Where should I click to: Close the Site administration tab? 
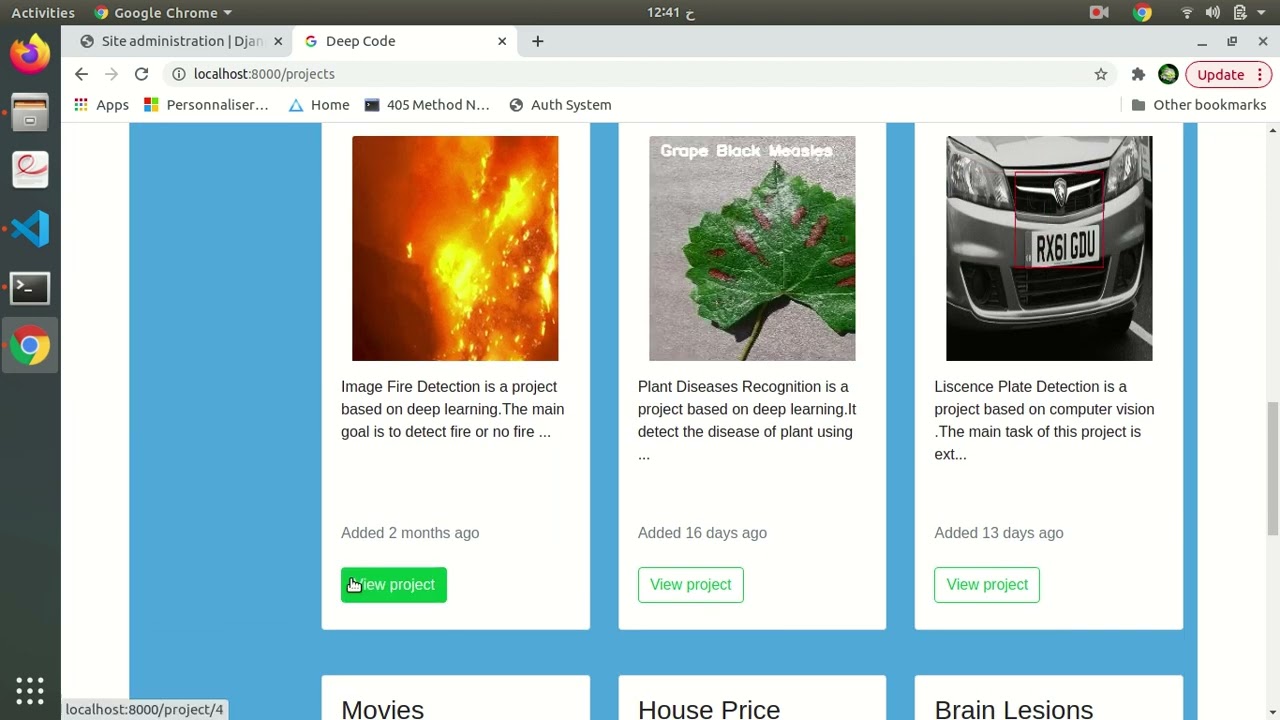tap(278, 41)
